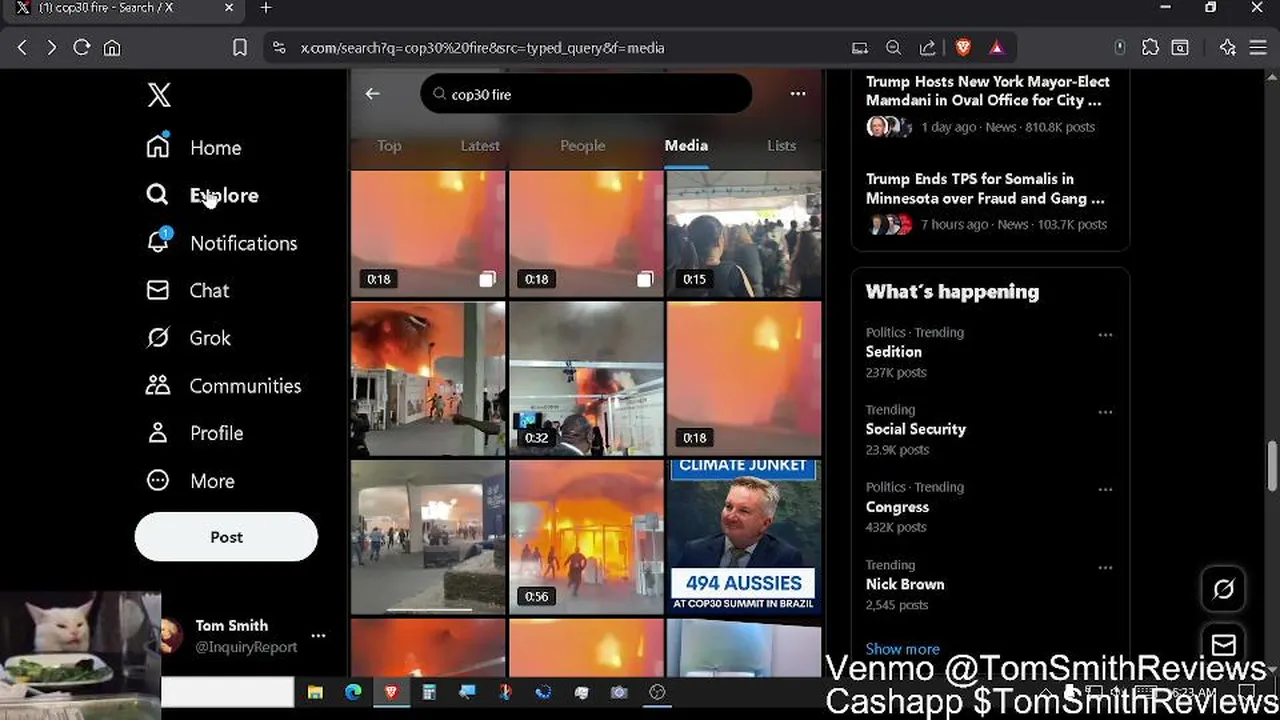The image size is (1280, 720).
Task: Click the browser forward button
Action: coord(52,47)
